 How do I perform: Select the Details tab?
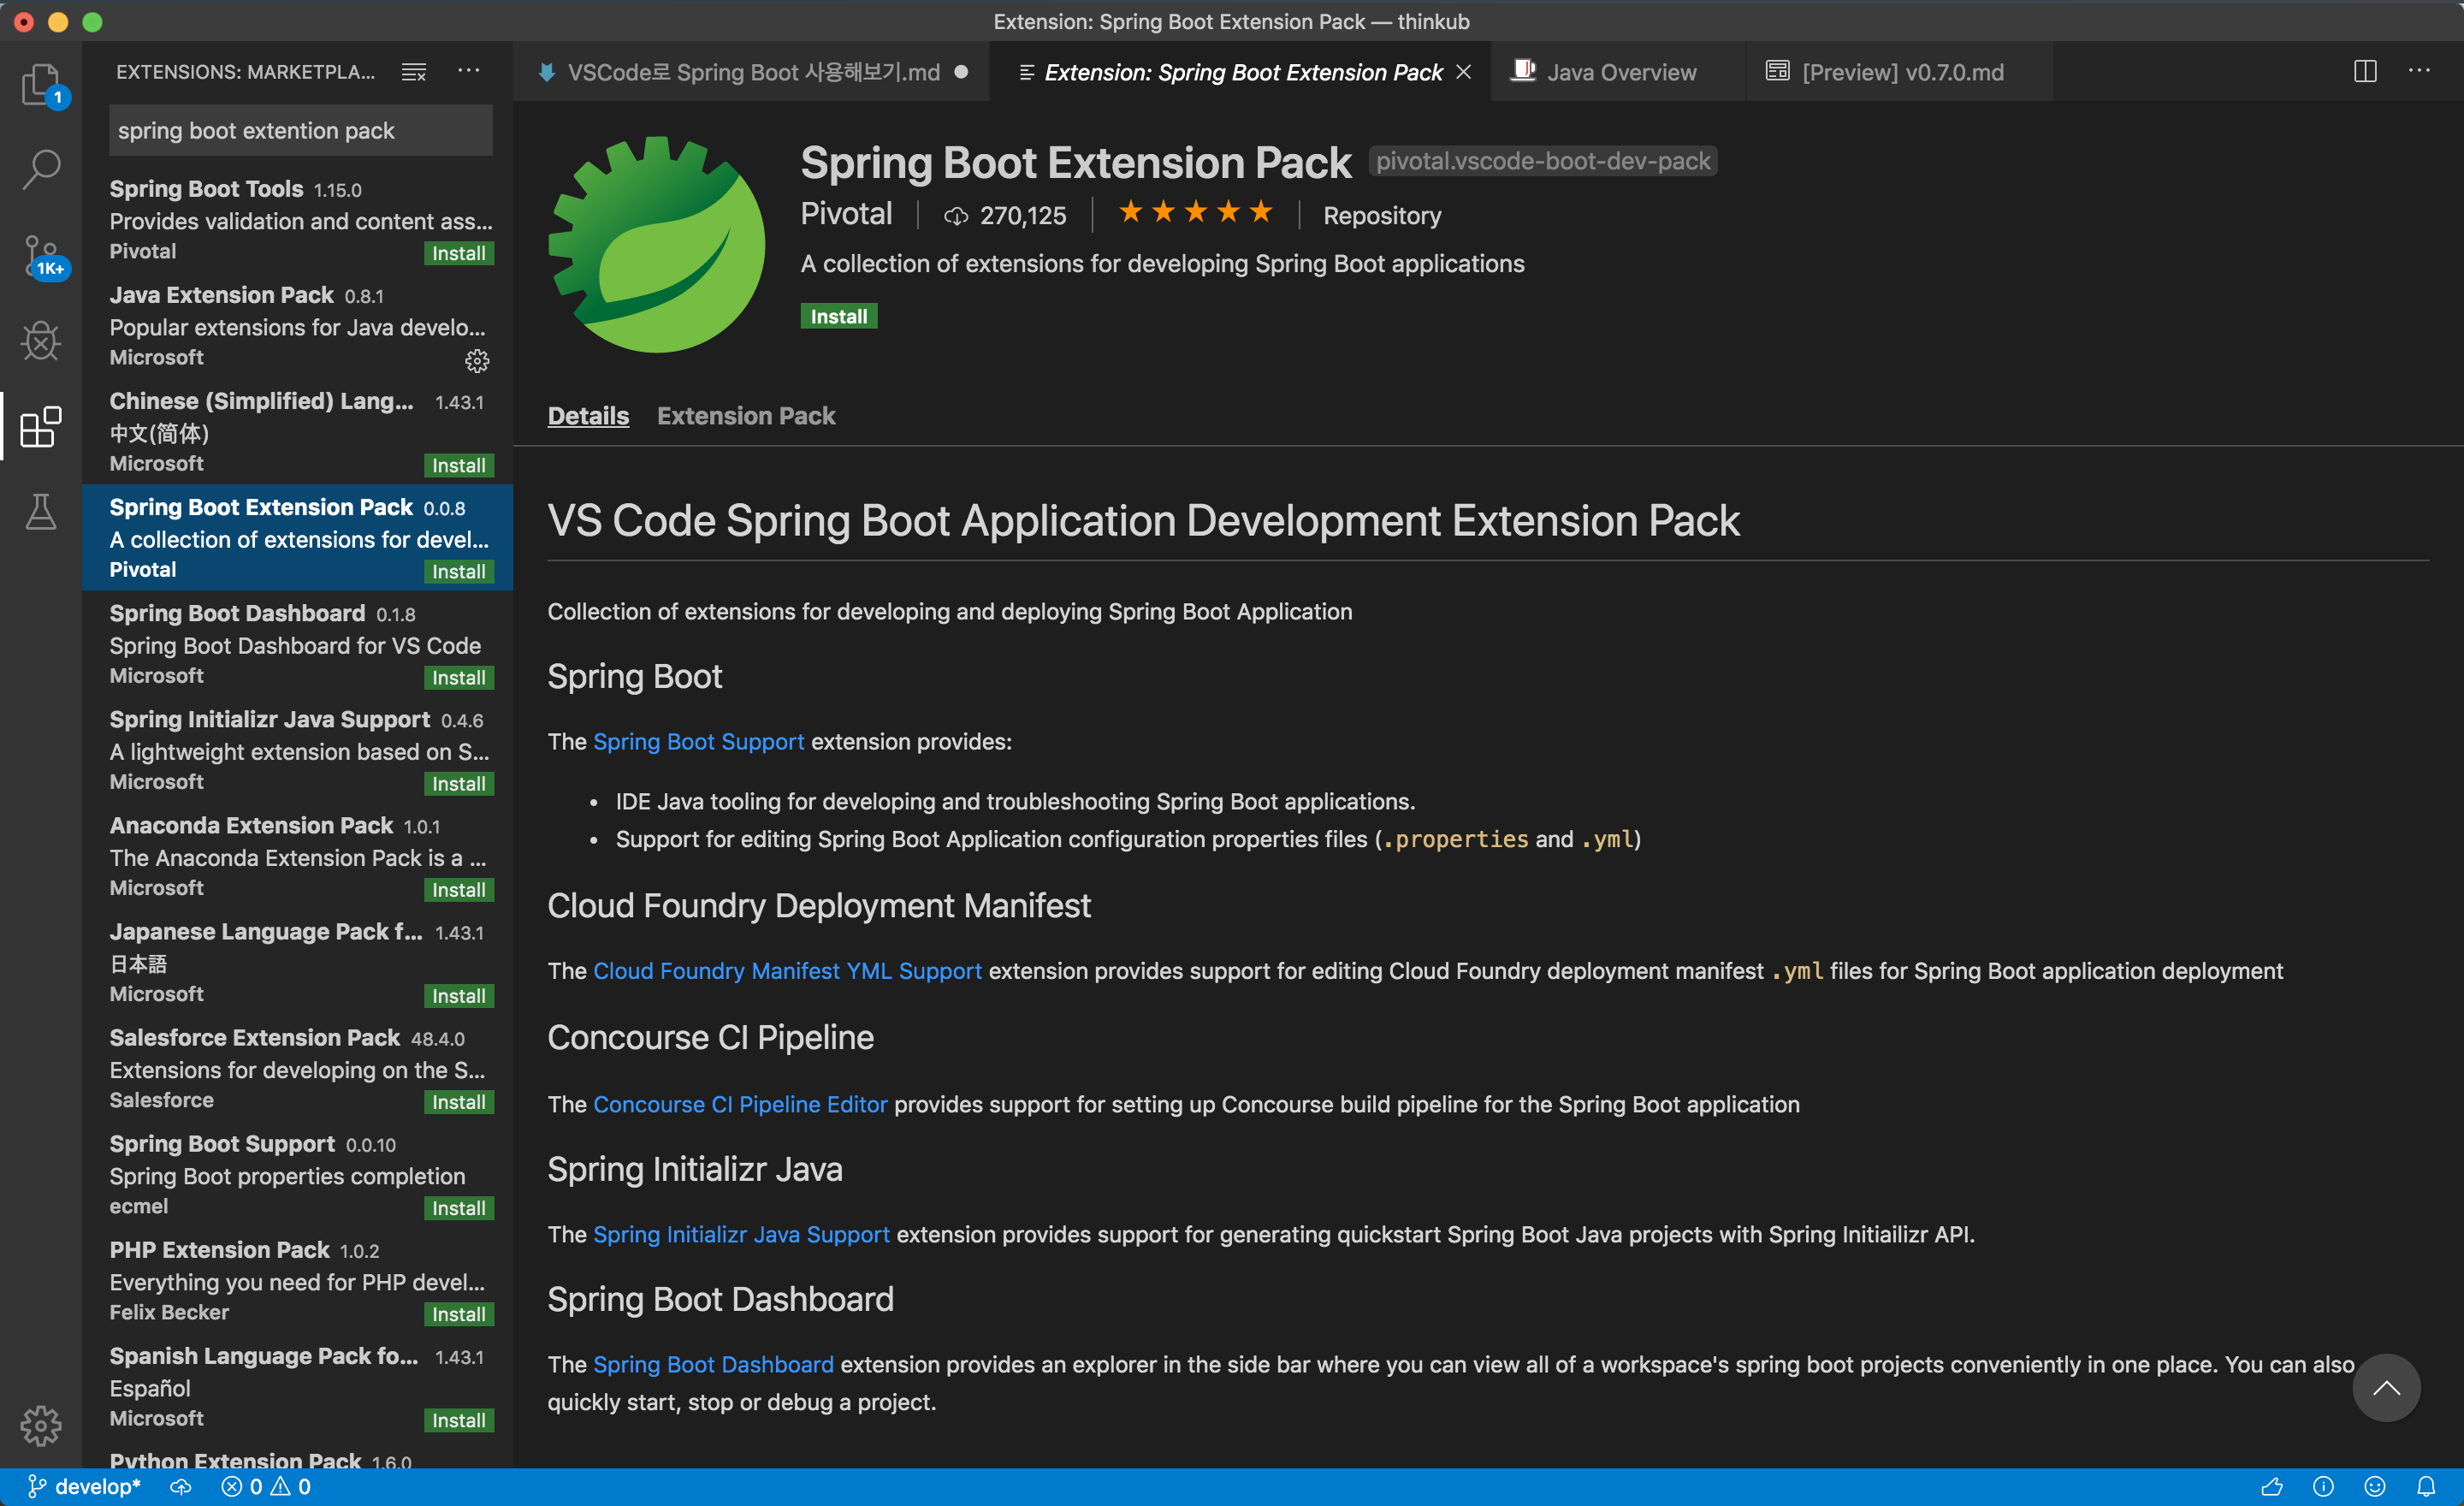(x=588, y=415)
